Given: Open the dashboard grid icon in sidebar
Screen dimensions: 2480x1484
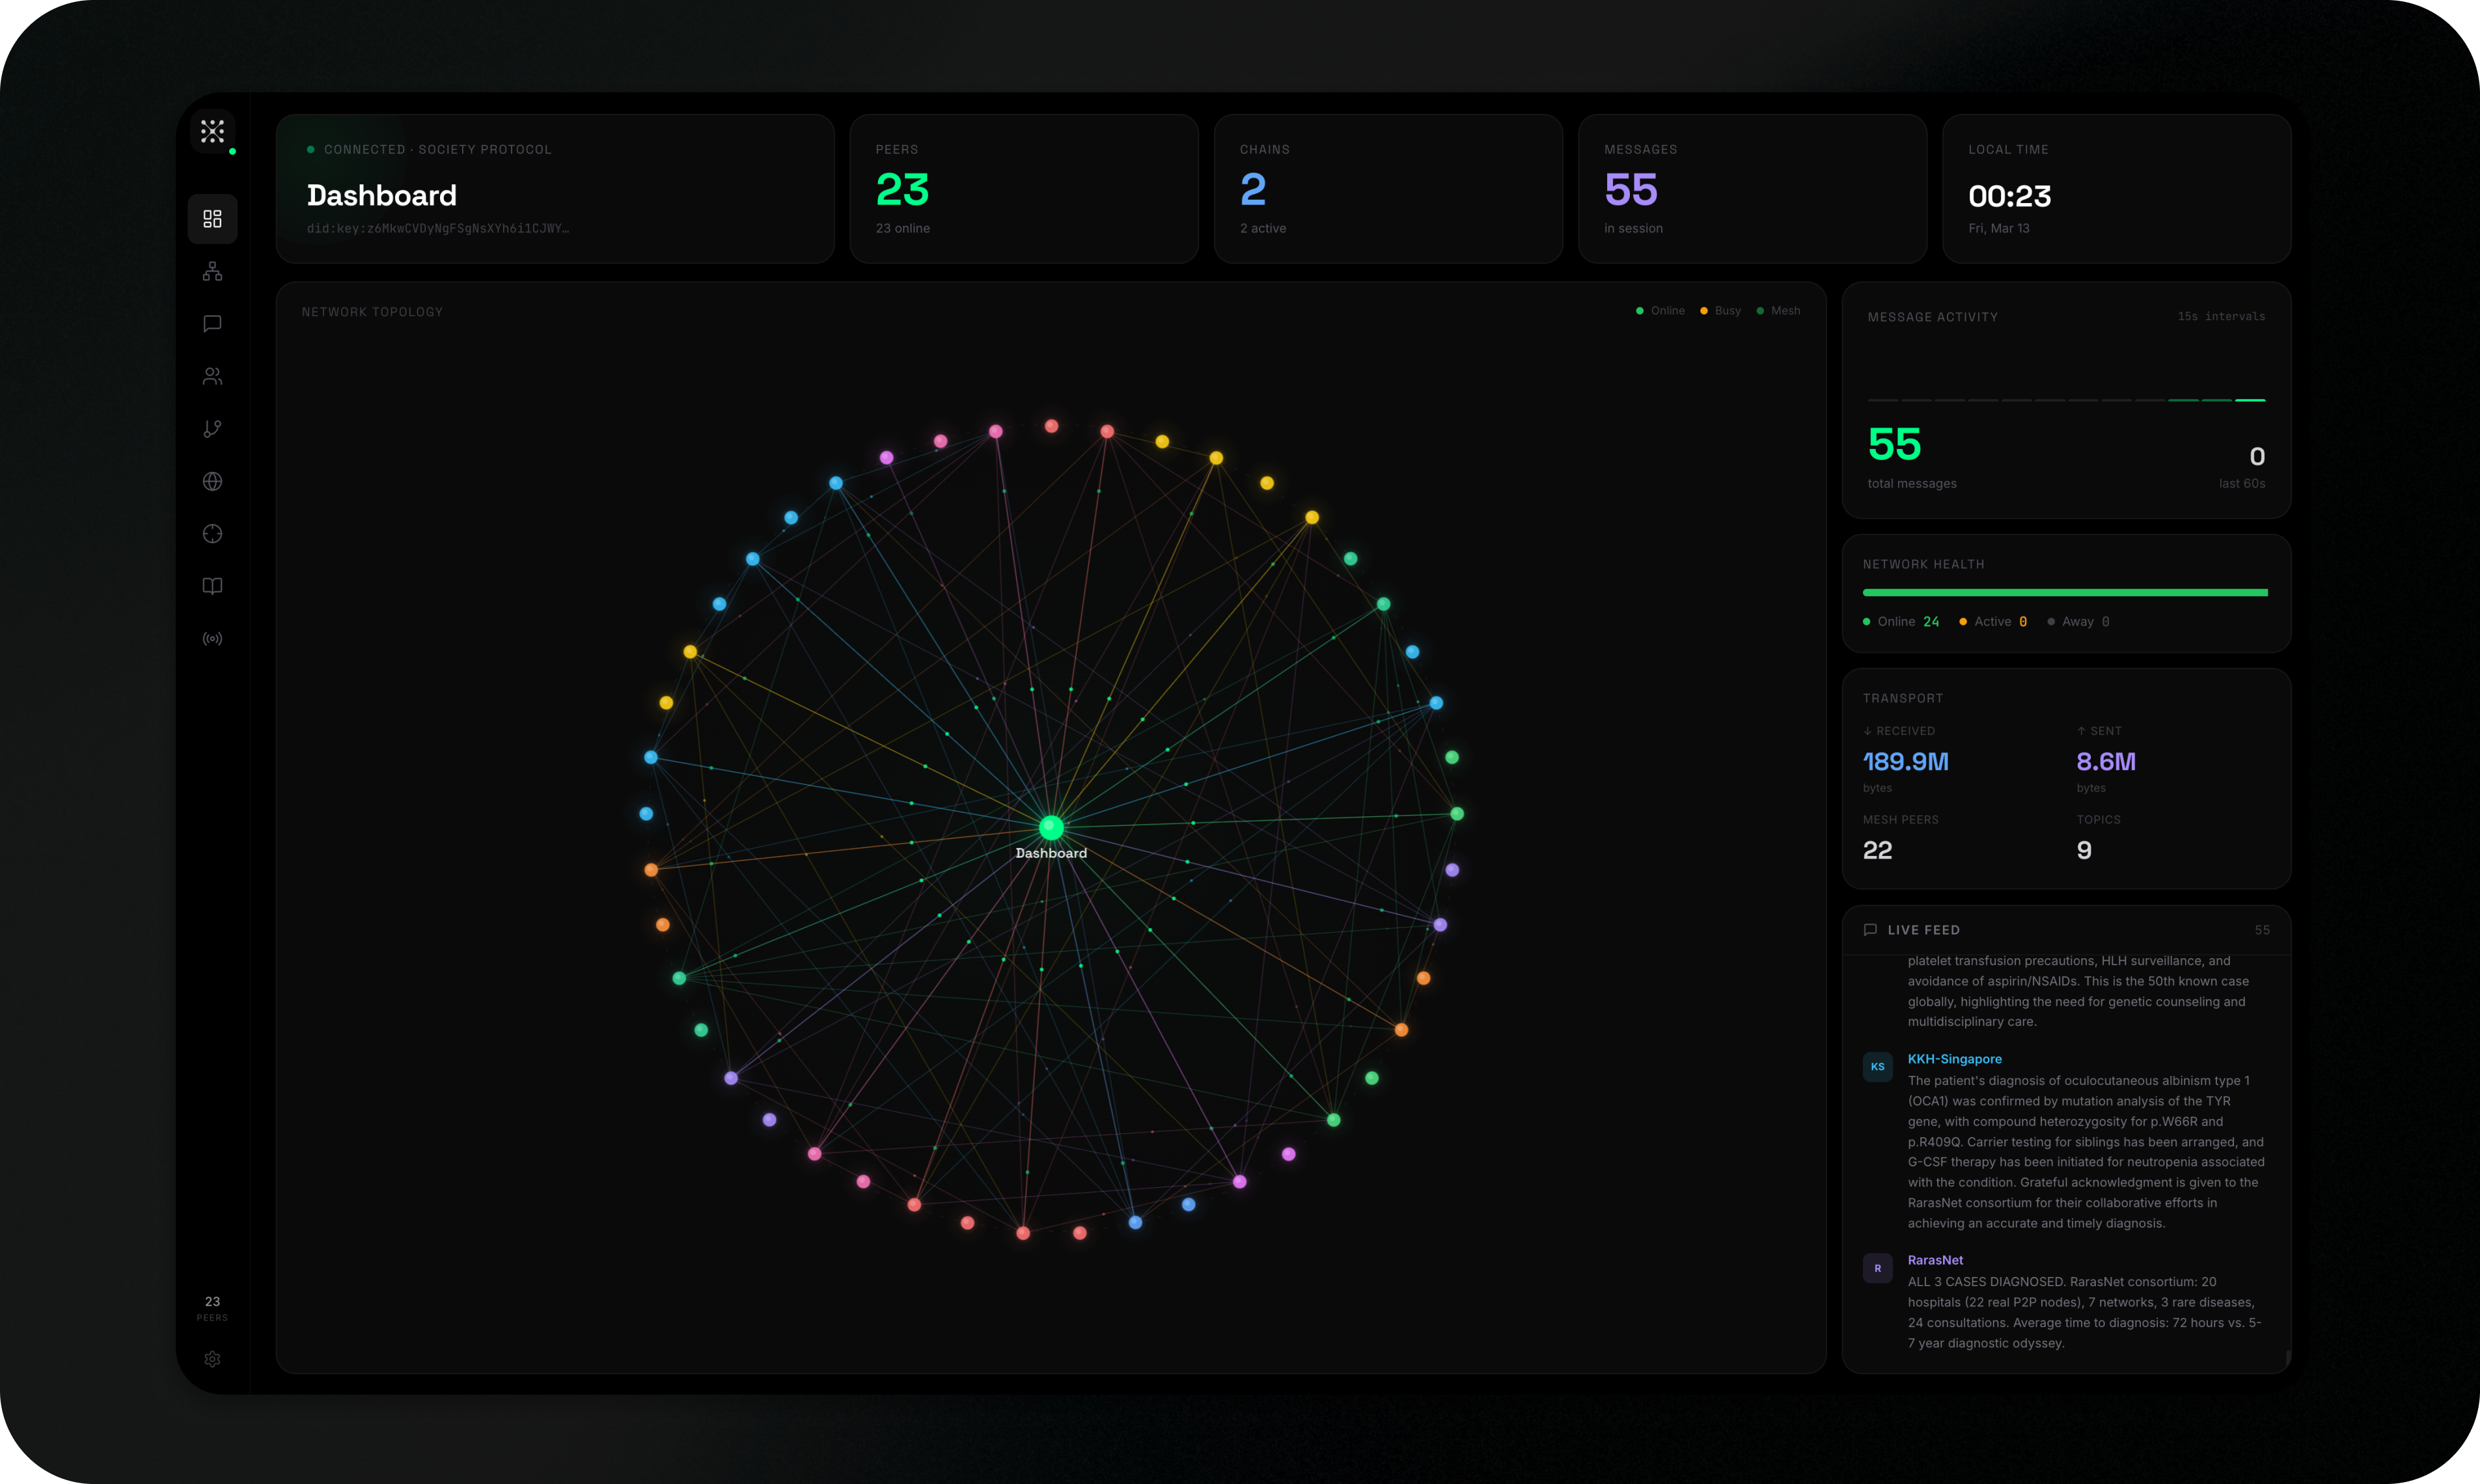Looking at the screenshot, I should tap(212, 219).
